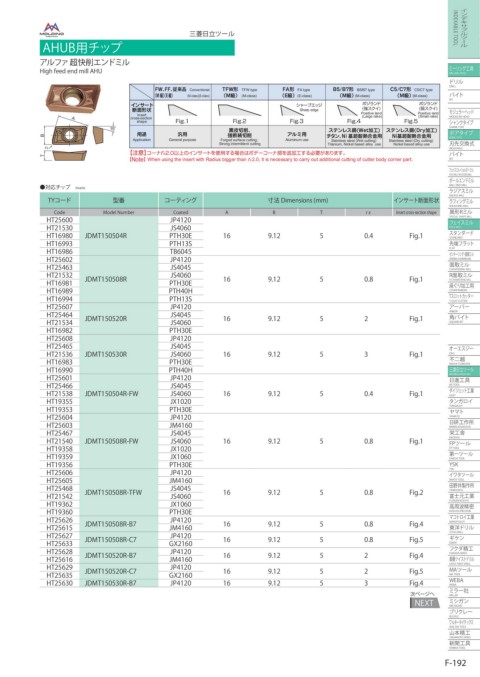Screen dimensions: 480x677
Task: Select model number JDMT150530R
Action: click(106, 354)
